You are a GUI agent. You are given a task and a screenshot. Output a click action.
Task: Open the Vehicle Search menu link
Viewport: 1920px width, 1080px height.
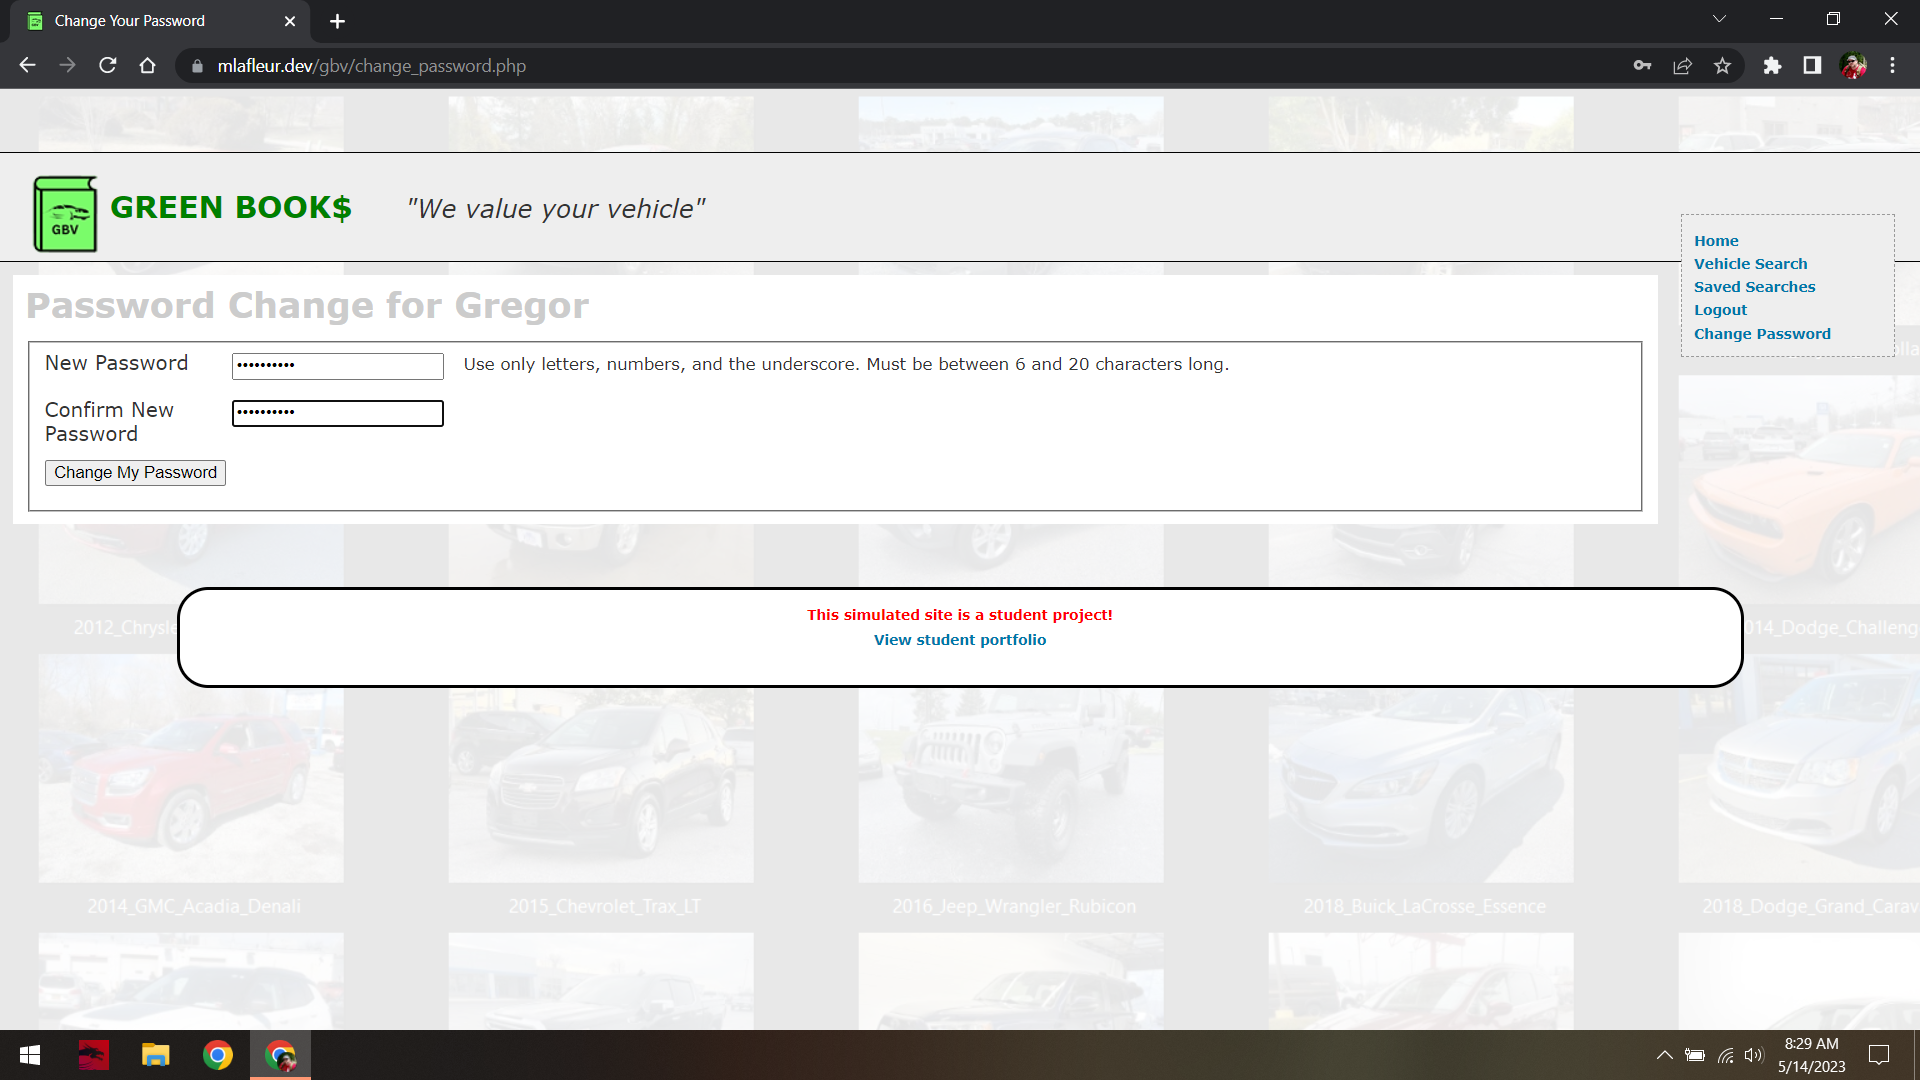tap(1750, 264)
